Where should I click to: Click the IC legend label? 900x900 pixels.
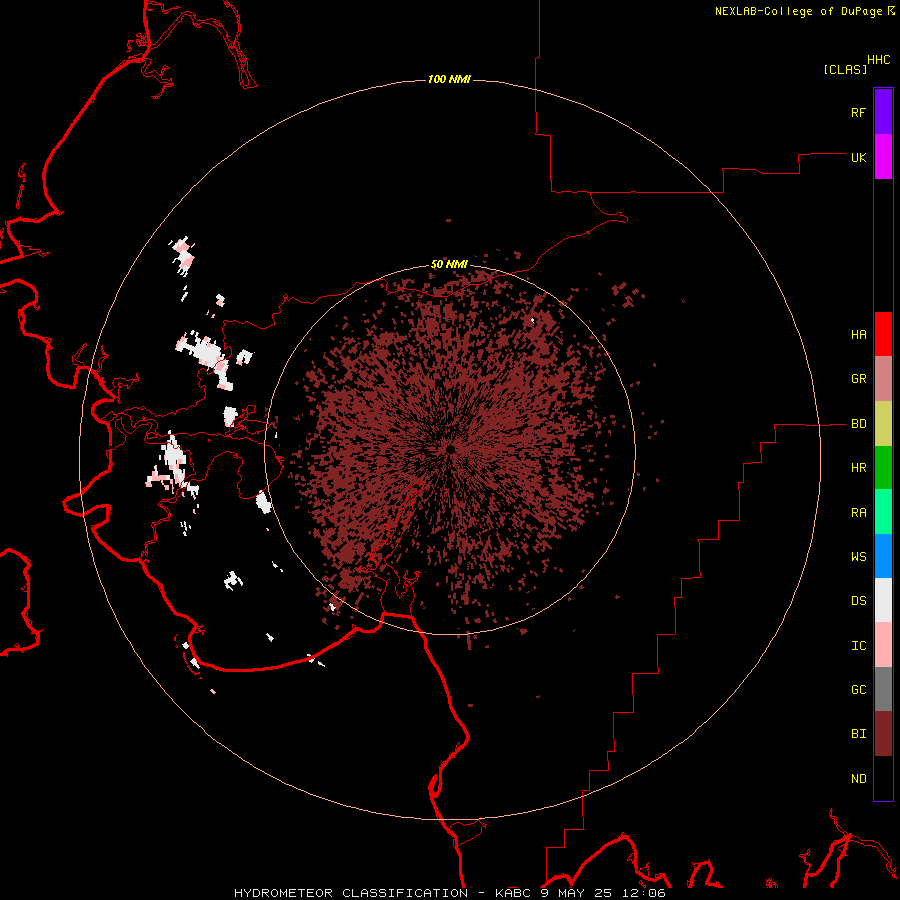(x=858, y=646)
